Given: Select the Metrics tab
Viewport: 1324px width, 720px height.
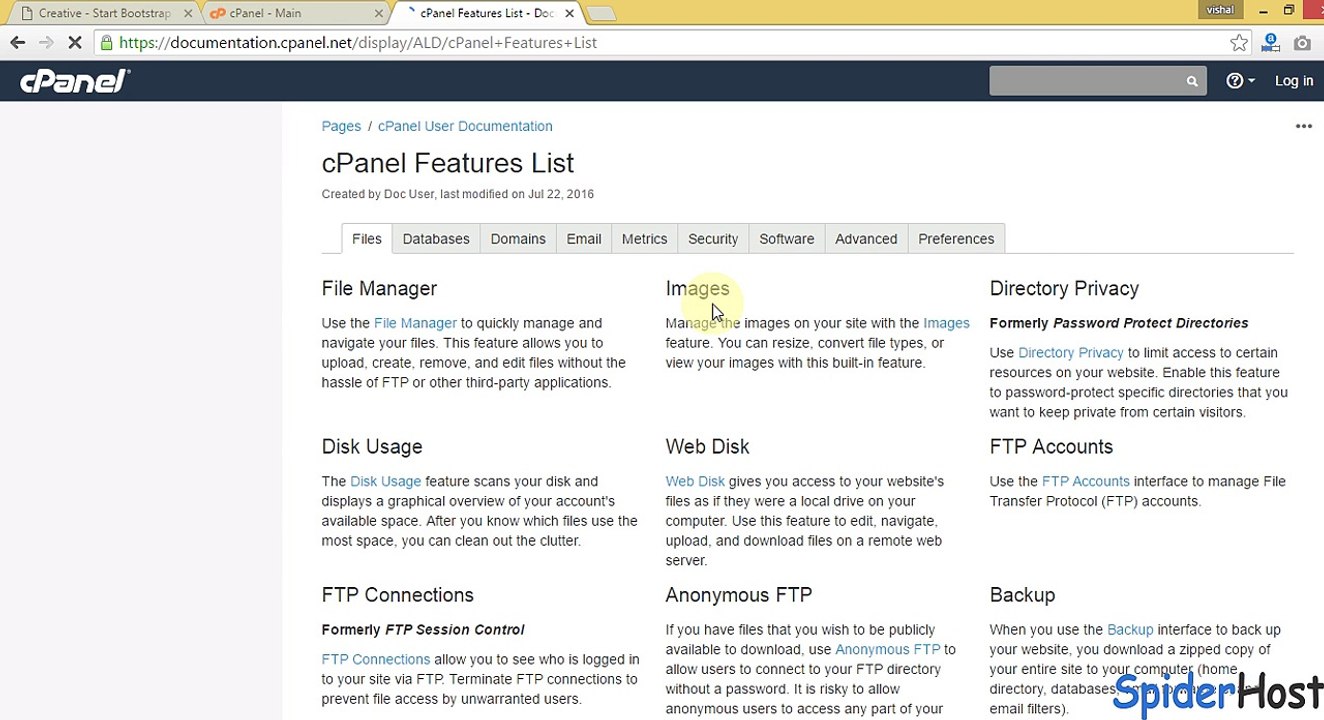Looking at the screenshot, I should [x=644, y=239].
